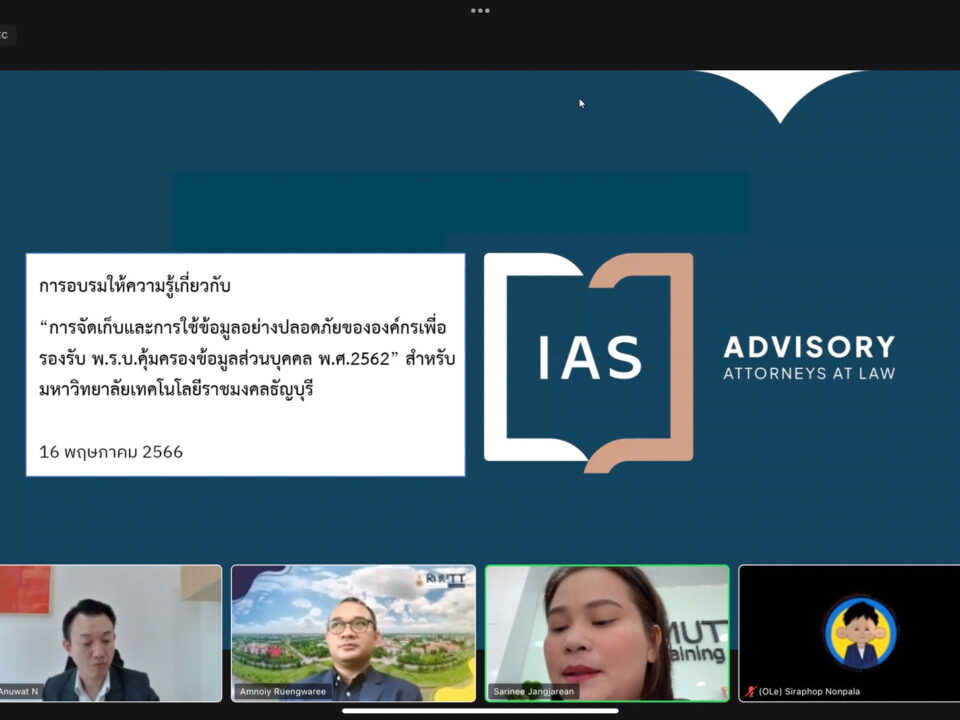Select Anuwat N's video thumbnail
Image resolution: width=960 pixels, height=720 pixels.
[111, 633]
